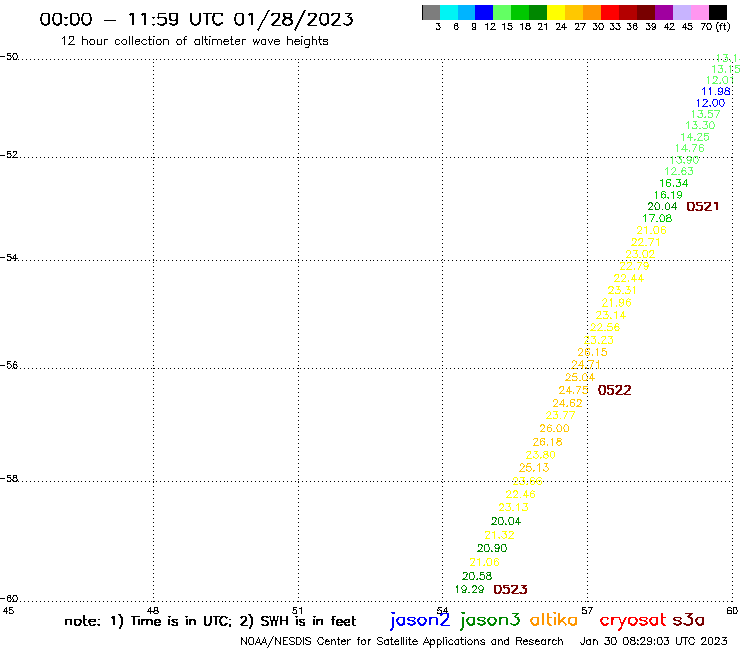This screenshot has height=650, width=740.
Task: Click the wave height value 26.15
Action: [x=592, y=352]
